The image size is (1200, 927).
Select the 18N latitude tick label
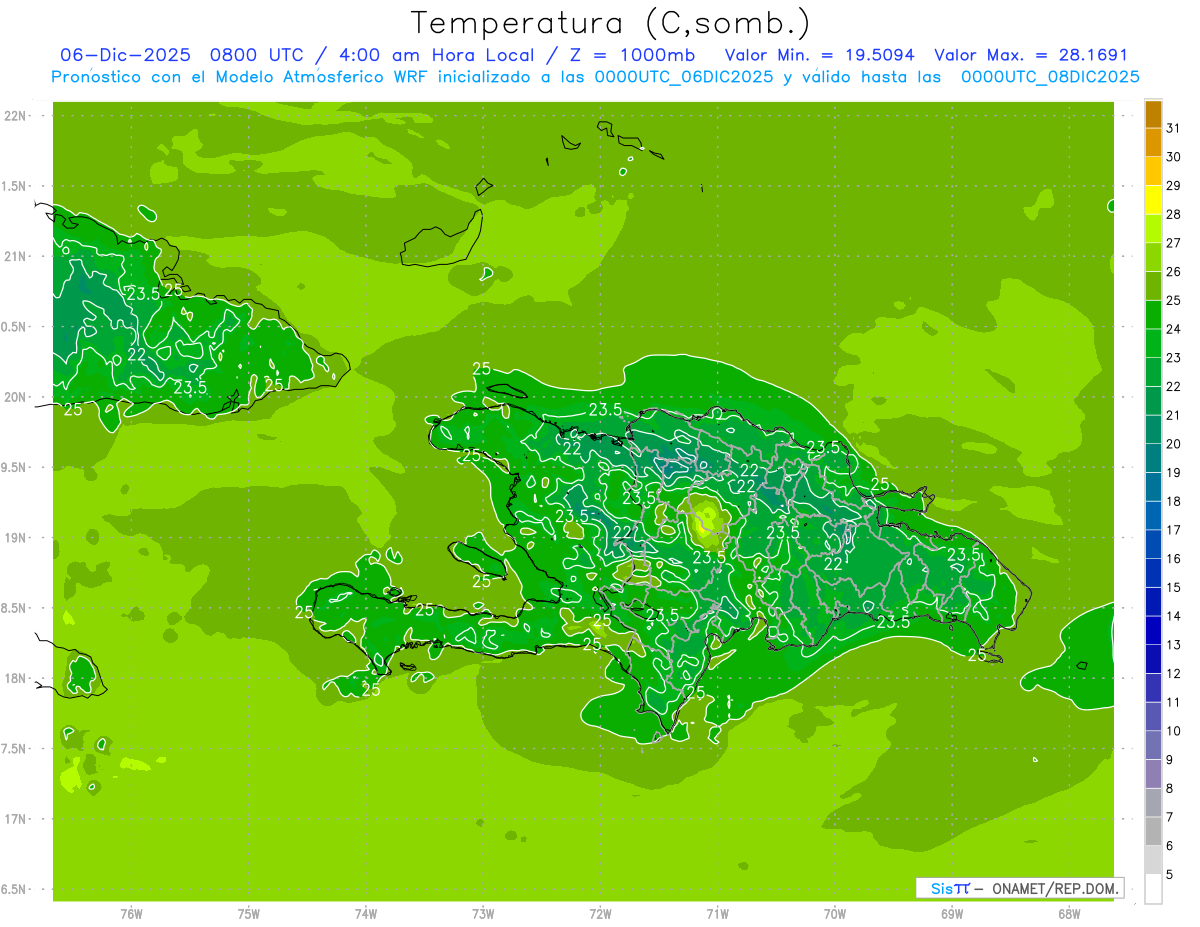click(17, 679)
